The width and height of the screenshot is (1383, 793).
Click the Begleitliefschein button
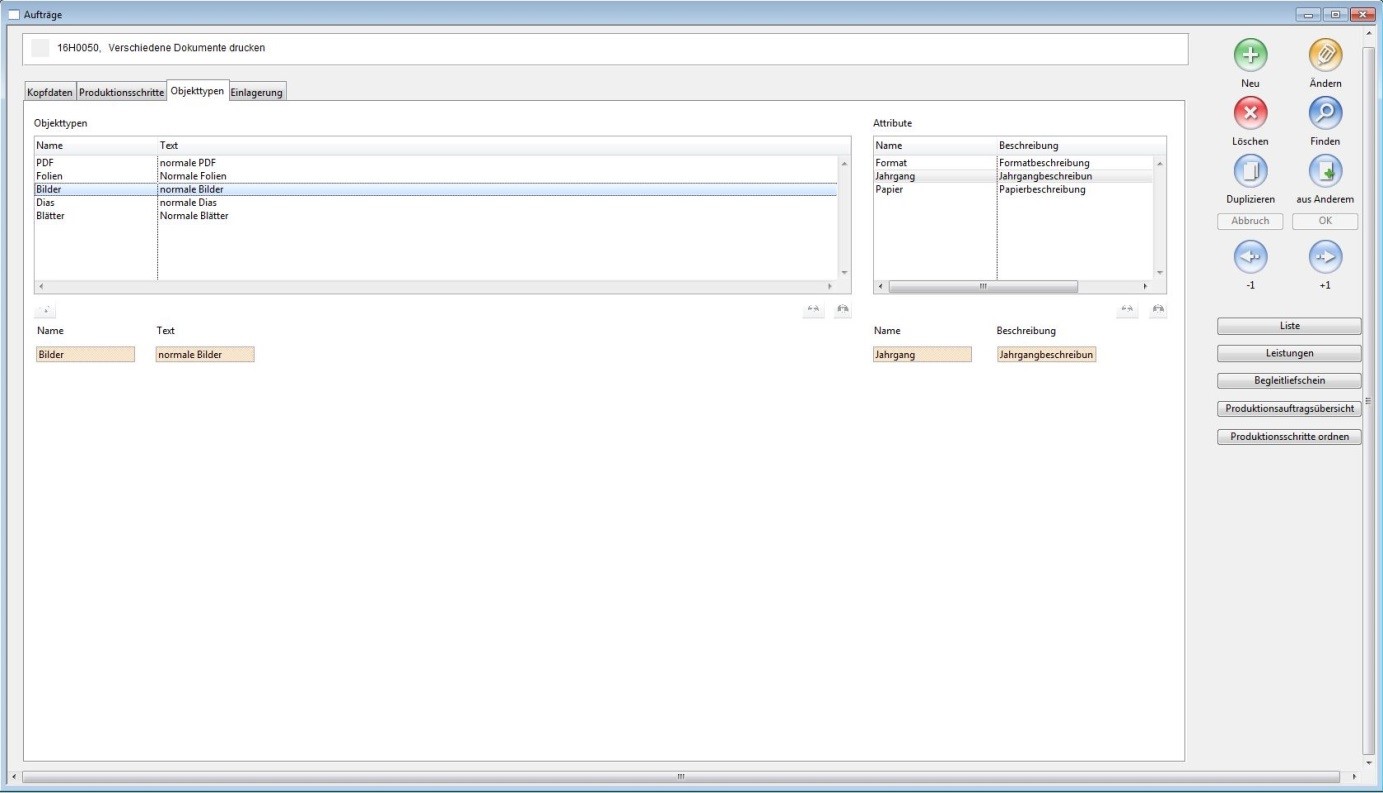pos(1289,381)
